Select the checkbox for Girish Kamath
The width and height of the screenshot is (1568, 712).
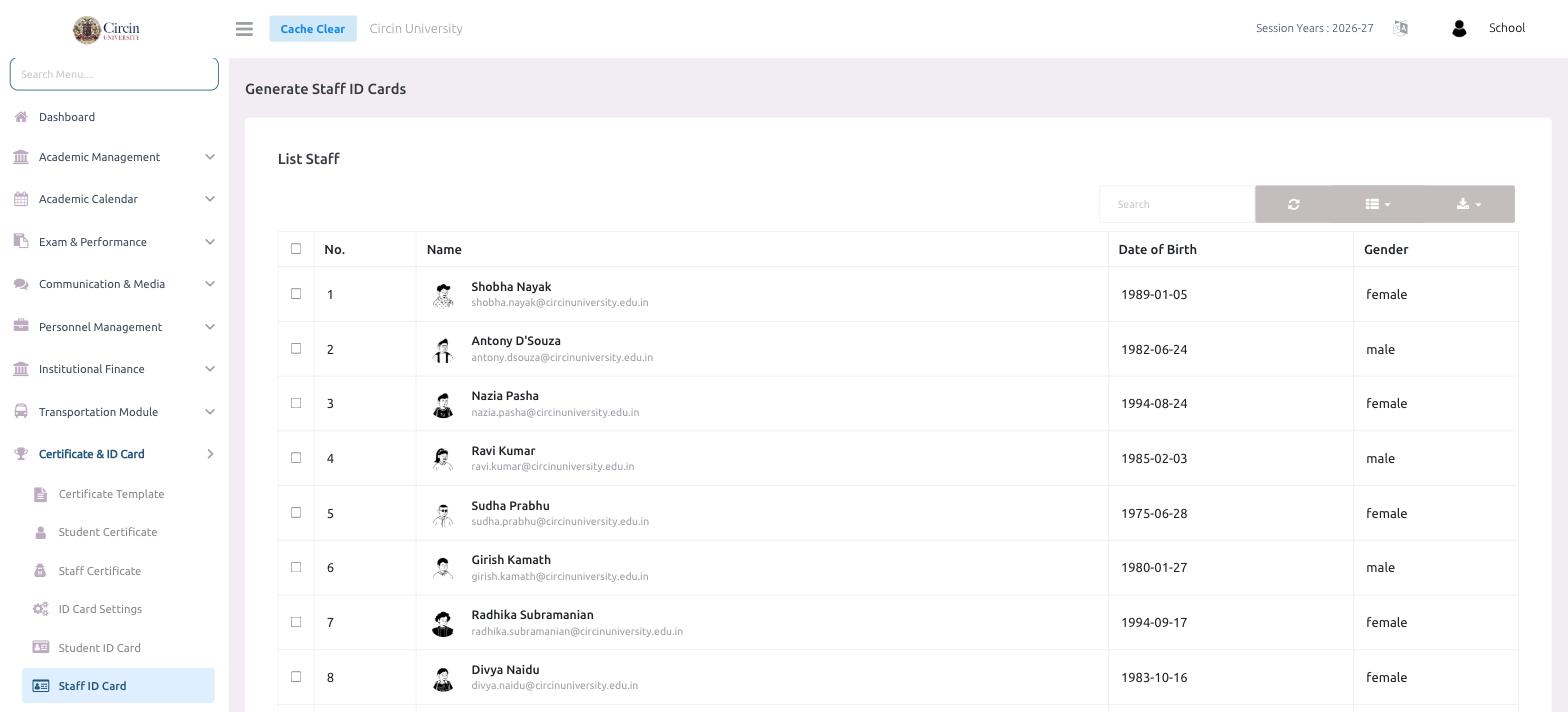tap(296, 567)
